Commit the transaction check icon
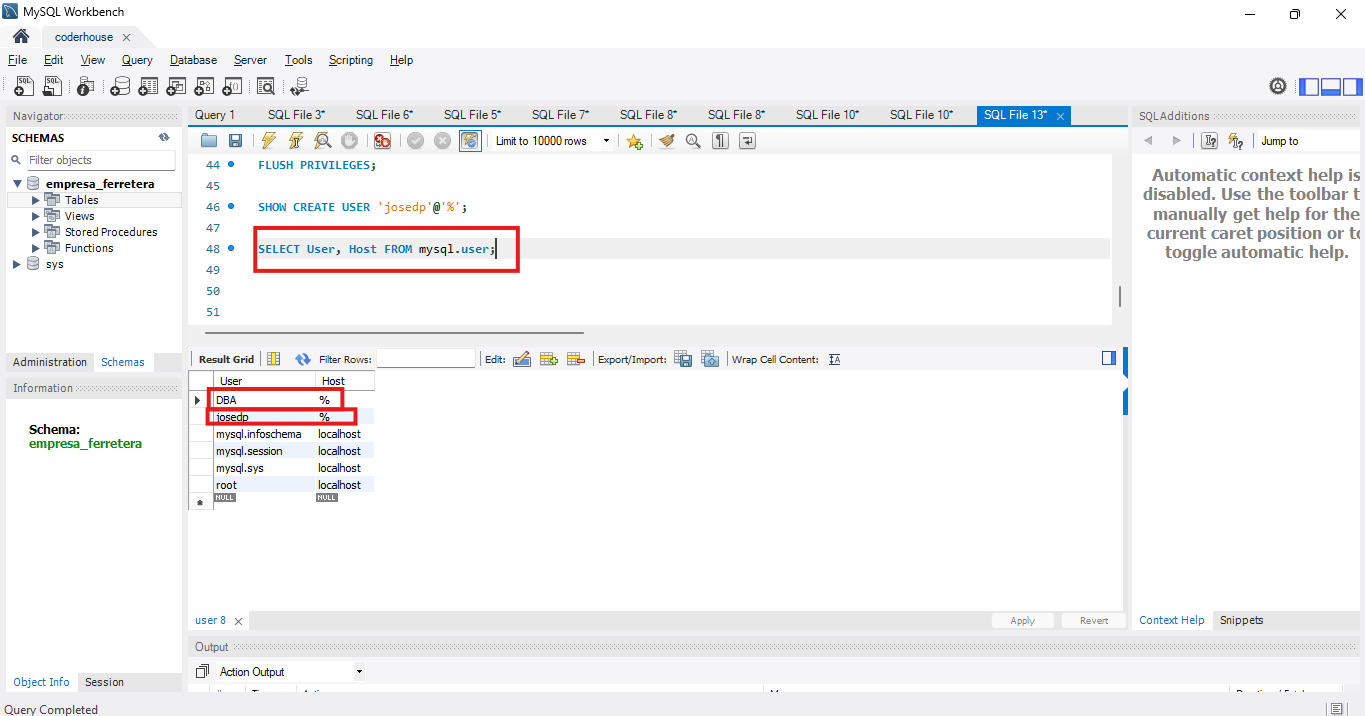 [x=415, y=141]
